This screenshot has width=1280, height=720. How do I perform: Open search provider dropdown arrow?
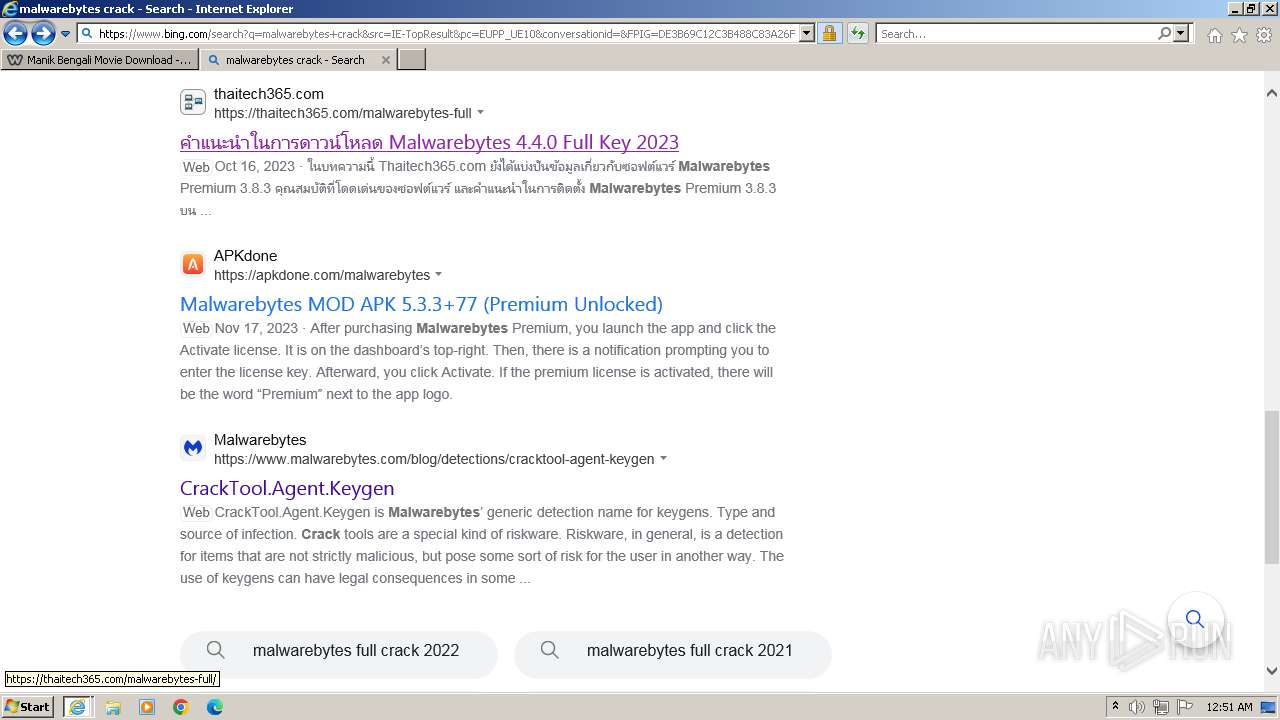1182,34
